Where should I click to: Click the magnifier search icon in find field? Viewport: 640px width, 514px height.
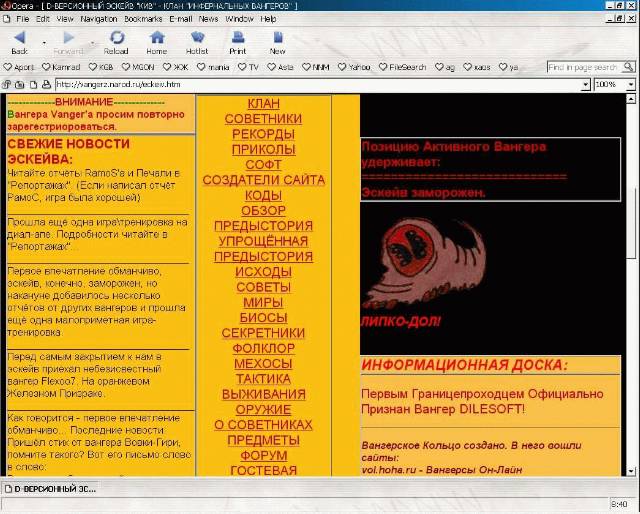point(628,67)
